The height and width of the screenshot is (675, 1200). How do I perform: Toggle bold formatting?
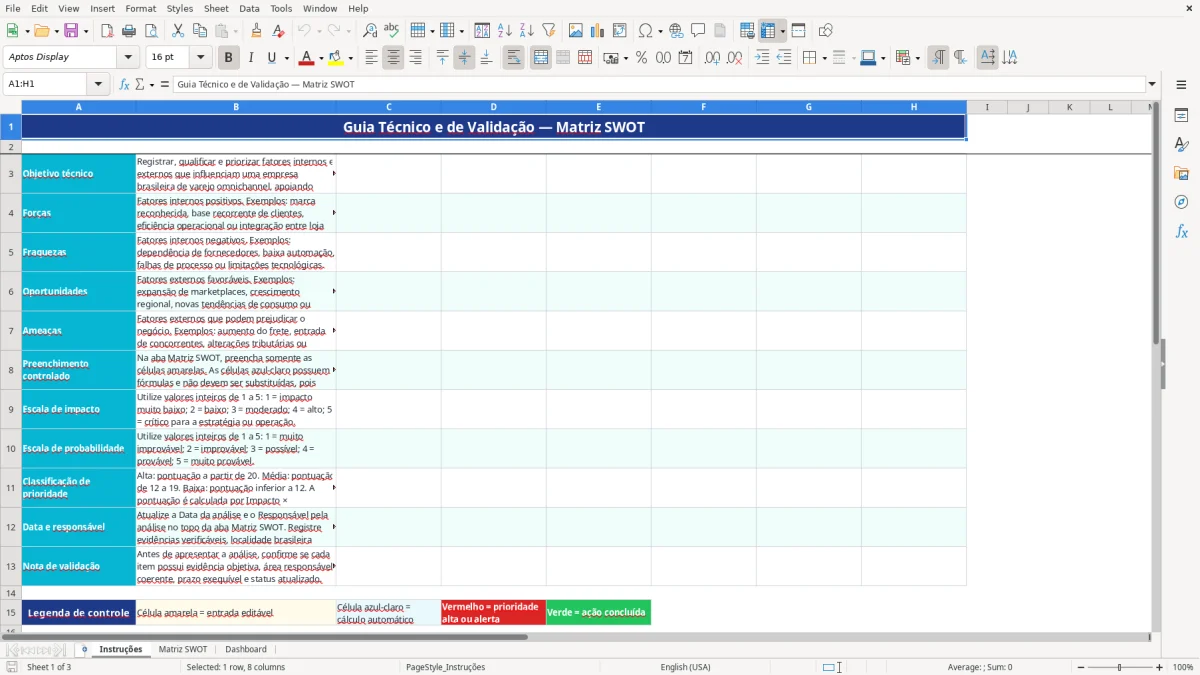pos(229,57)
